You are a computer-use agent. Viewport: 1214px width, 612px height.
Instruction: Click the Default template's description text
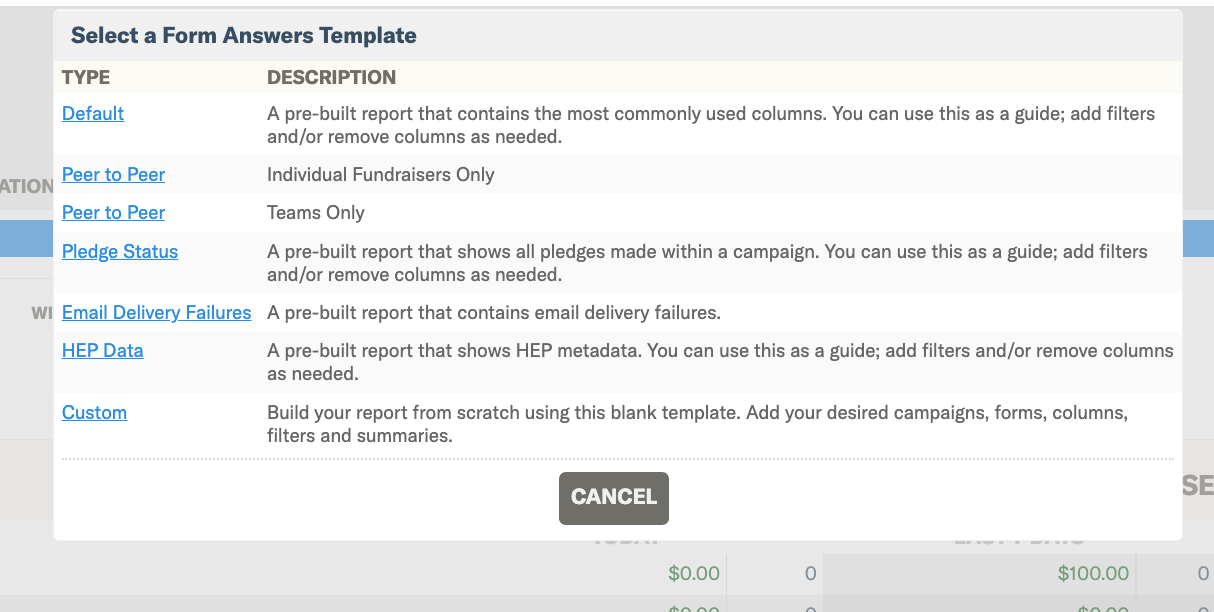coord(711,125)
